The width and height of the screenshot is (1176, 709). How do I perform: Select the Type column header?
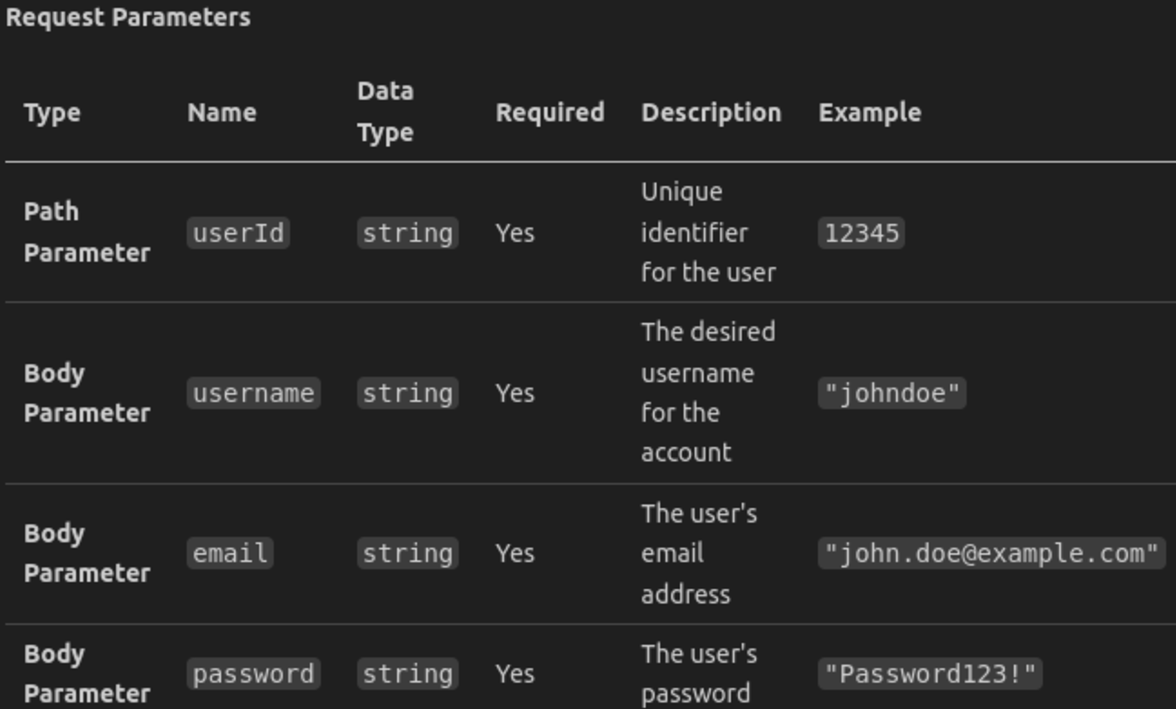click(52, 113)
